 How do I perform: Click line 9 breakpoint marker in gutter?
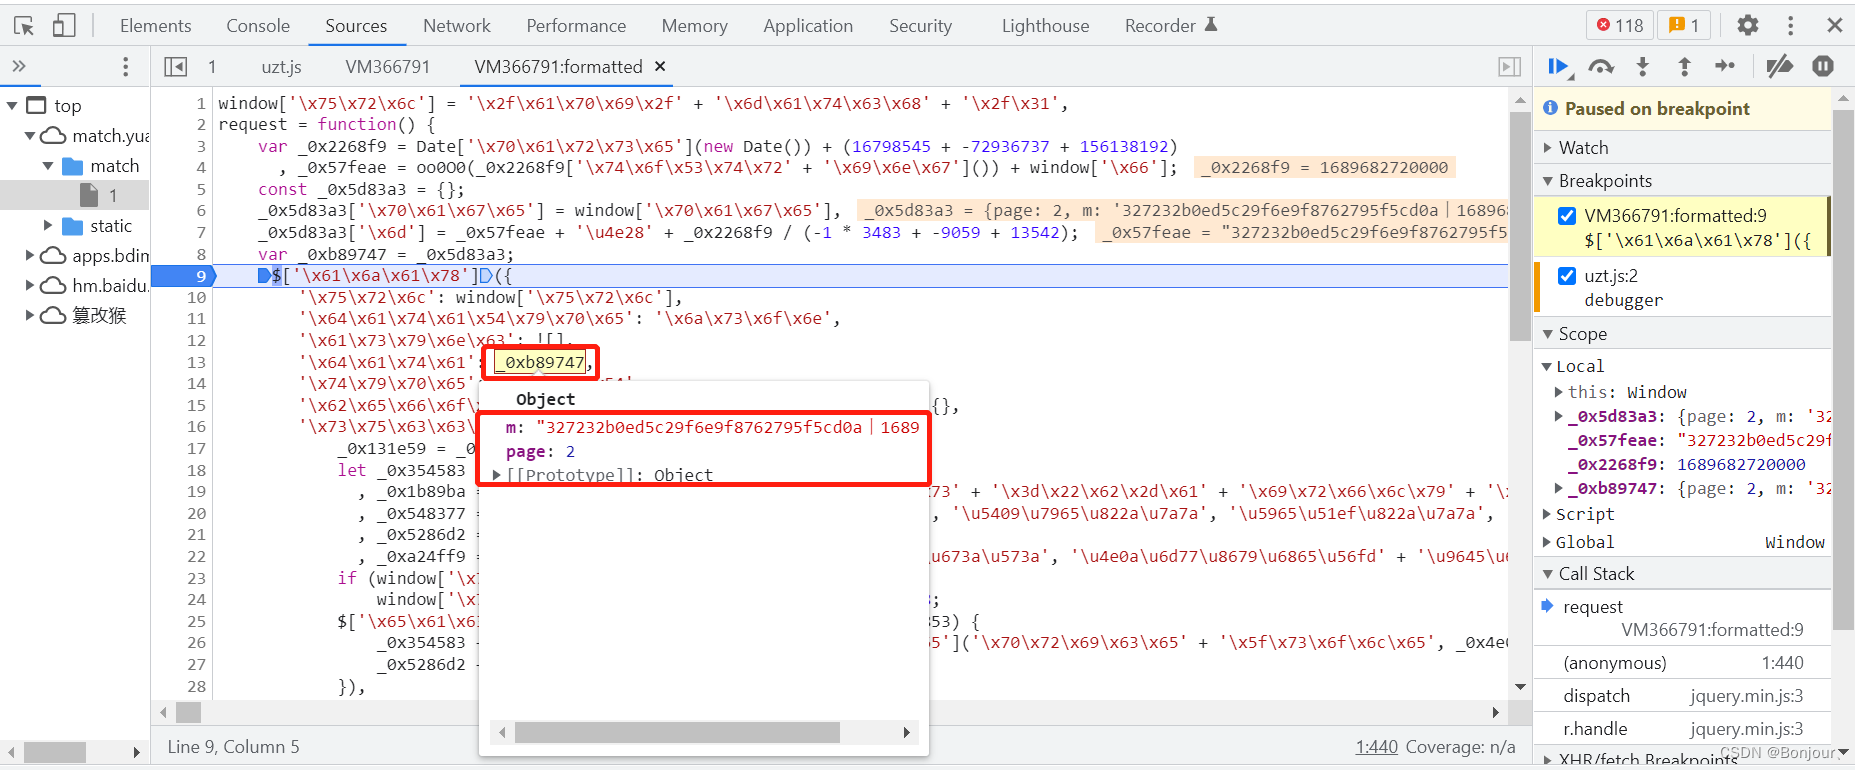click(x=184, y=276)
